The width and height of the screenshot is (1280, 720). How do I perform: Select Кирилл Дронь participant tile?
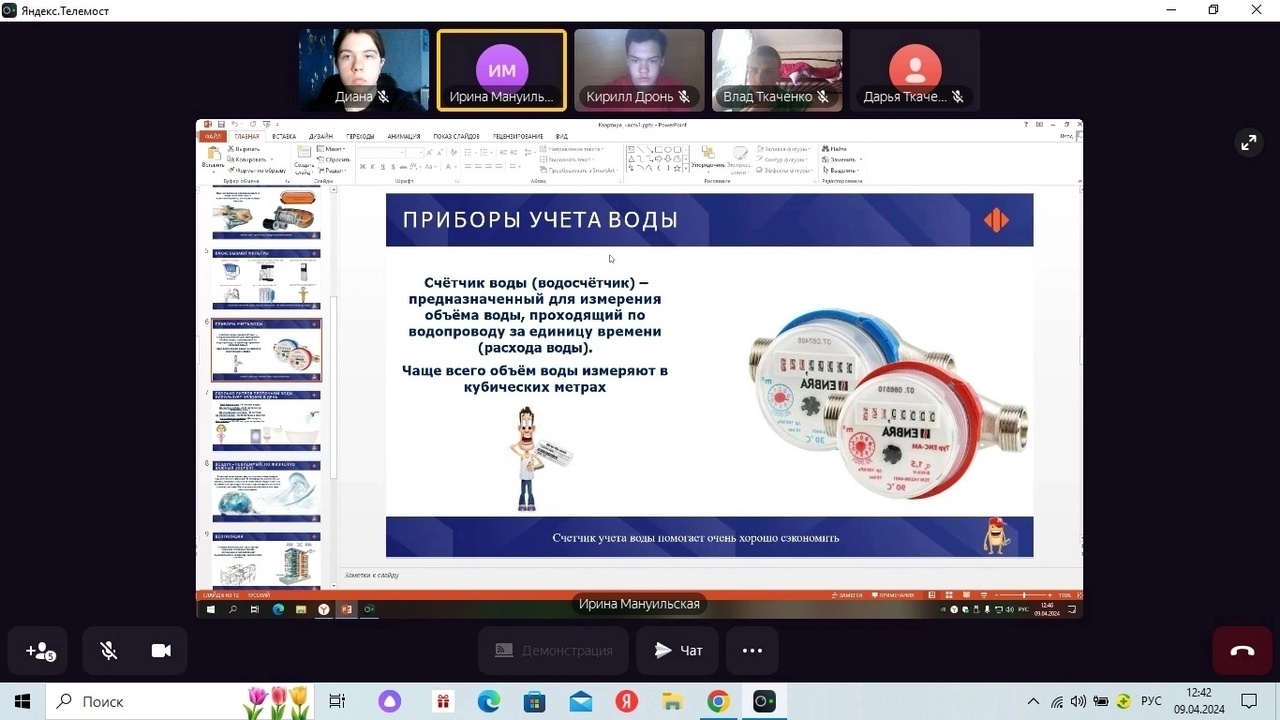pos(639,70)
